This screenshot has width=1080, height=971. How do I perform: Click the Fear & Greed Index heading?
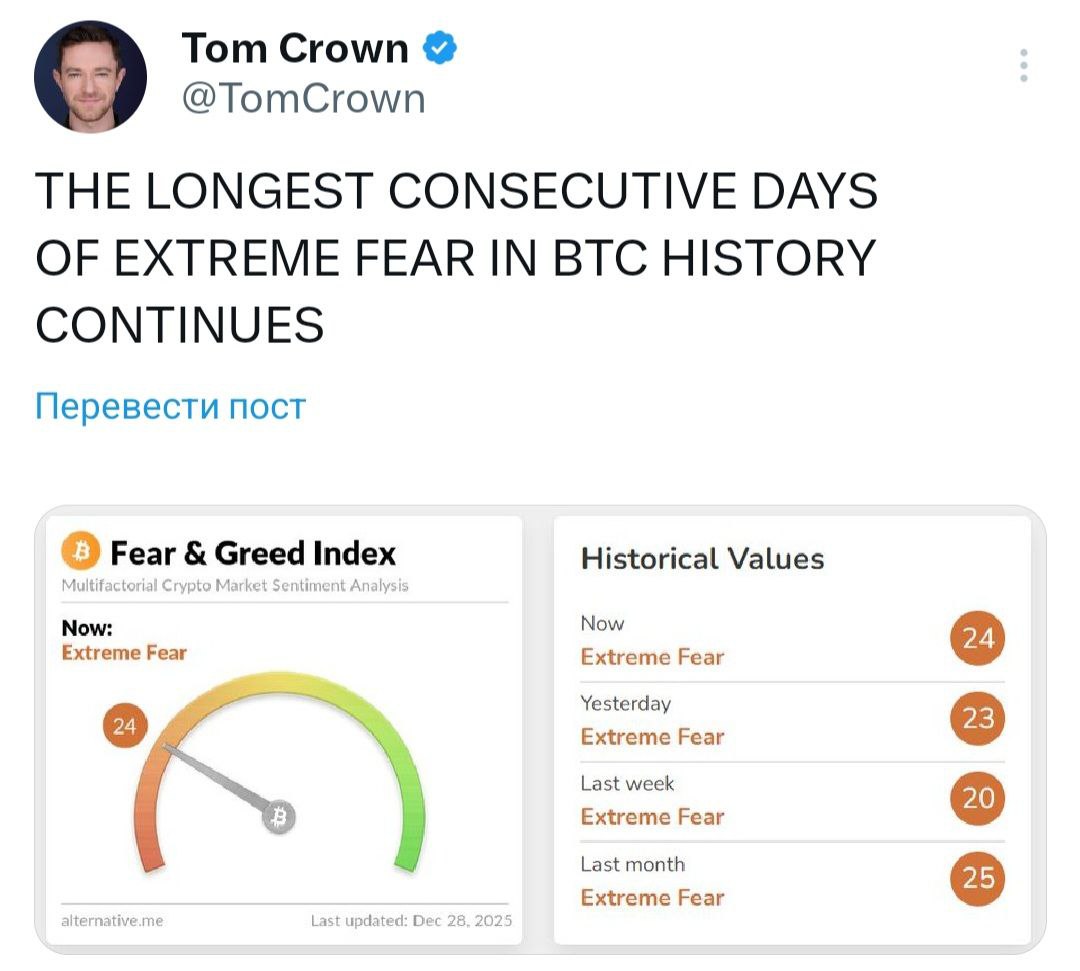tap(253, 553)
